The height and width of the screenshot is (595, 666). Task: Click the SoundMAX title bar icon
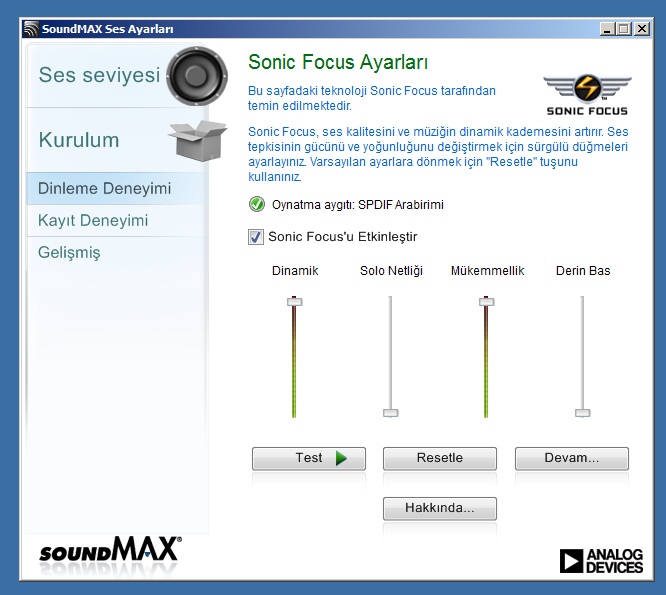click(x=31, y=29)
